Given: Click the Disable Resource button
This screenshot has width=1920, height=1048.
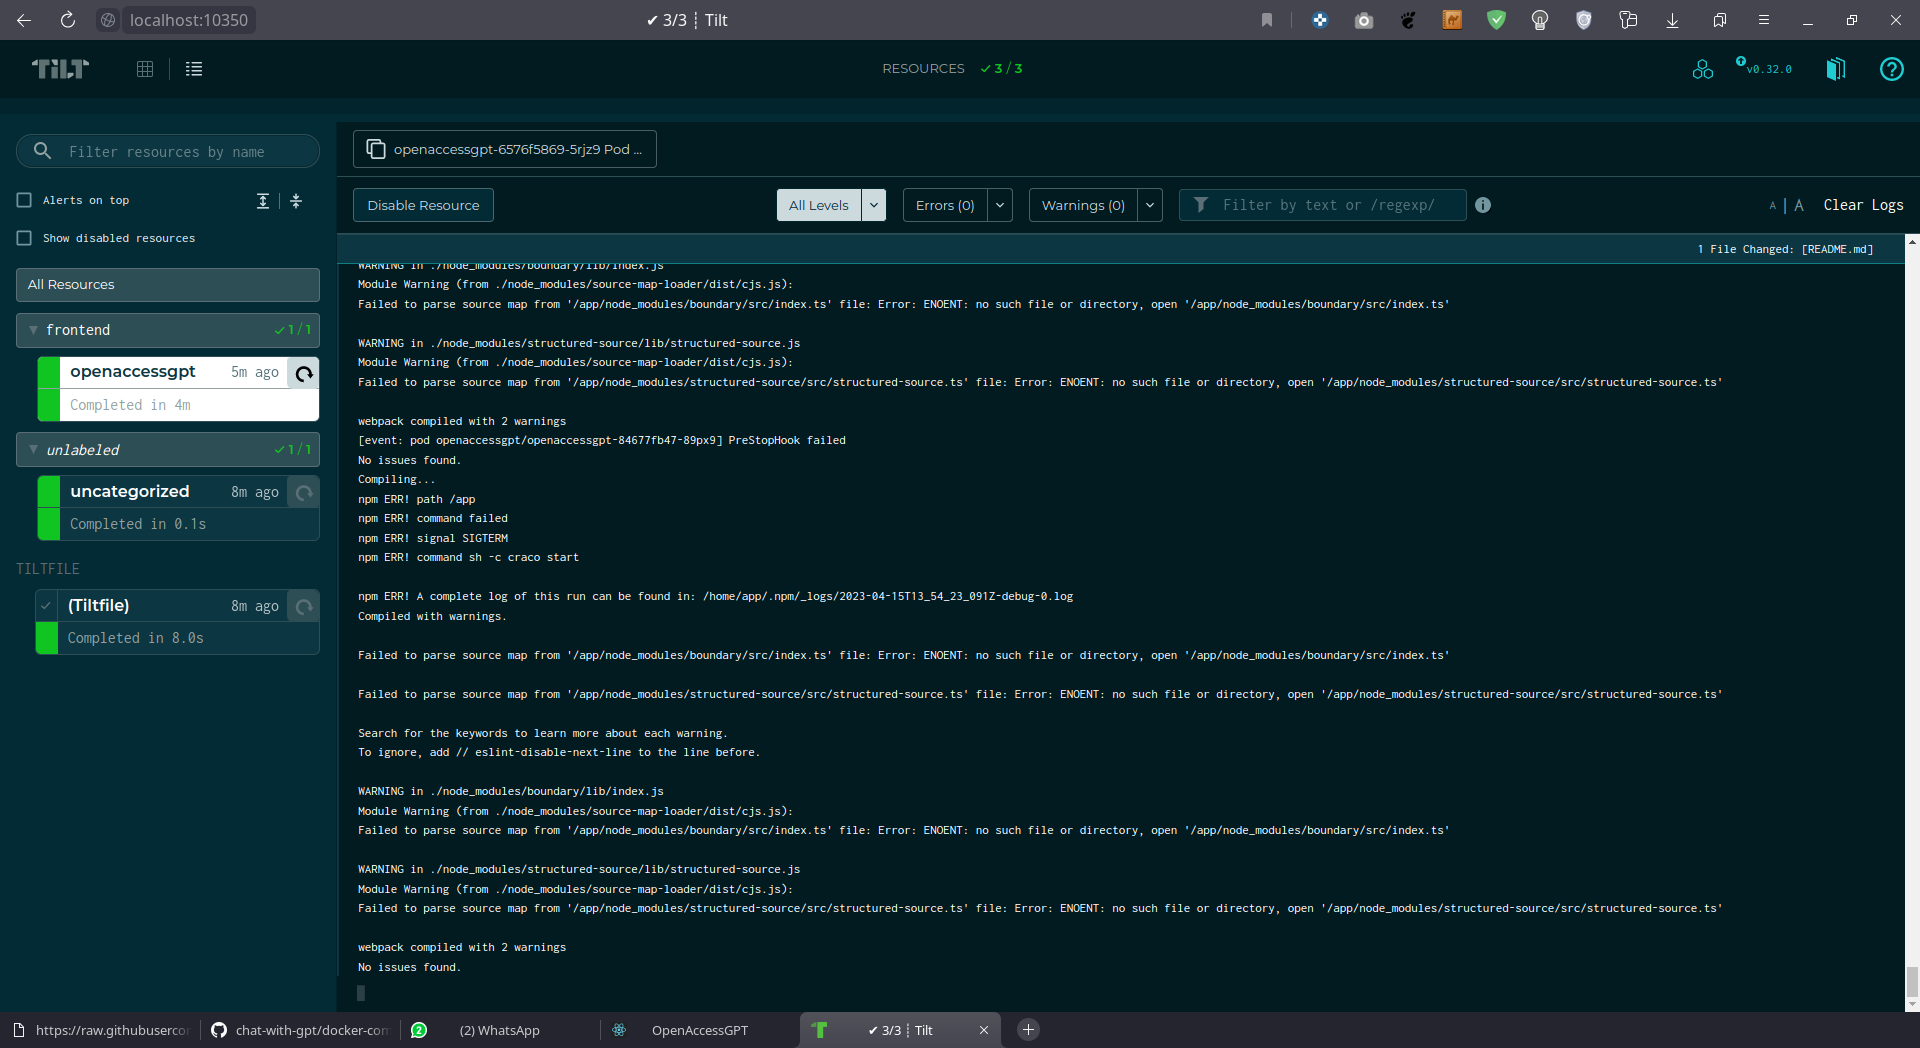Looking at the screenshot, I should click(423, 205).
